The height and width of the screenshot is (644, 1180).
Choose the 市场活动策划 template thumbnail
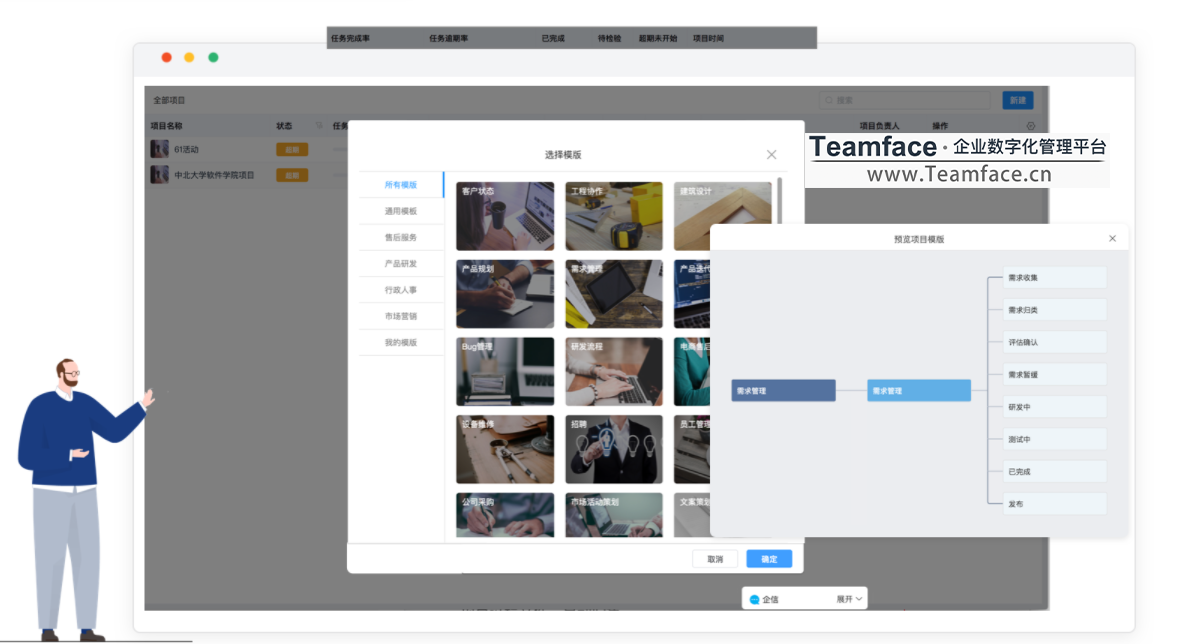614,515
